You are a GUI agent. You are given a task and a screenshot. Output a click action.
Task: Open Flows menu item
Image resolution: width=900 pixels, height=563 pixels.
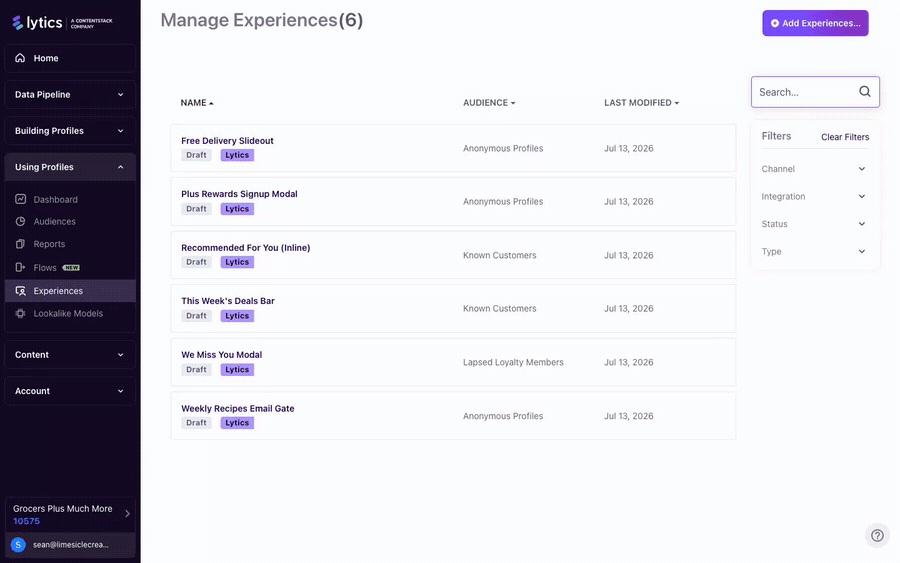click(70, 267)
